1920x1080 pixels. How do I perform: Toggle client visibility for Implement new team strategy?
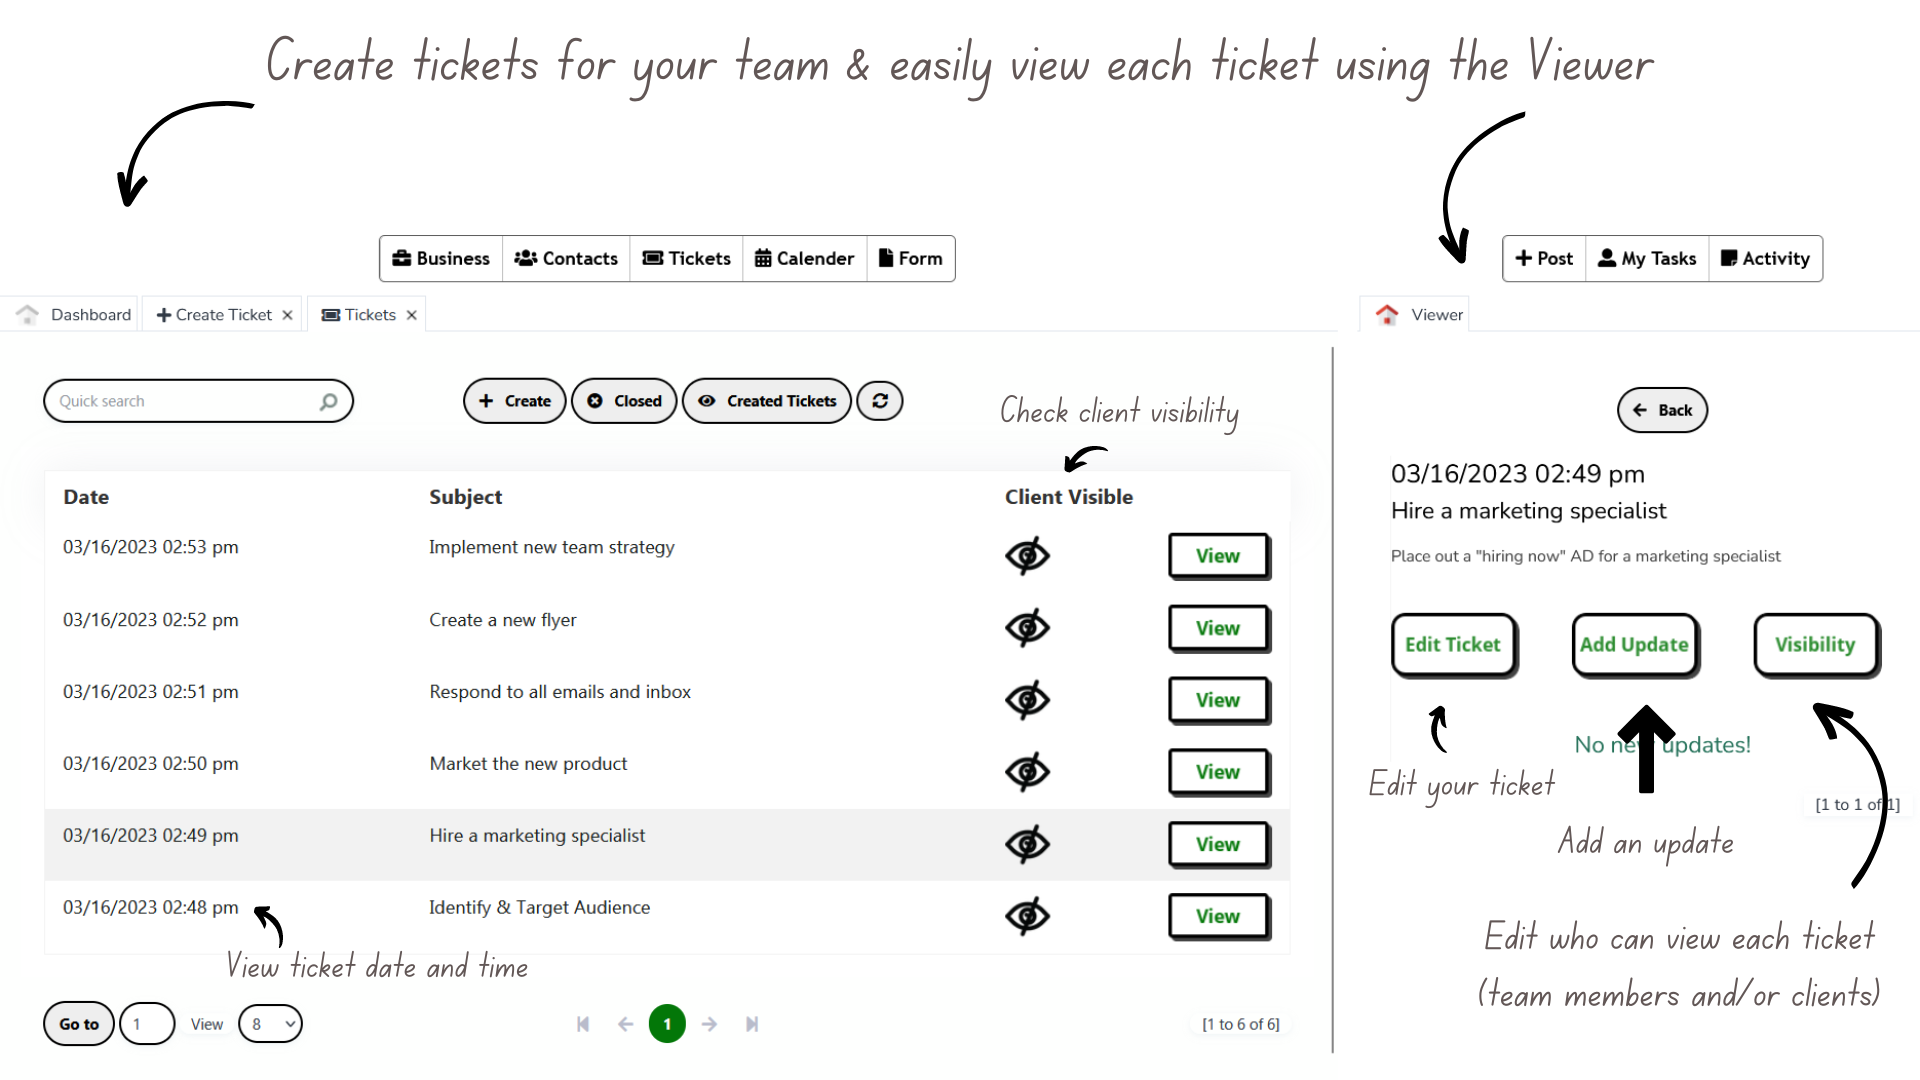coord(1027,556)
